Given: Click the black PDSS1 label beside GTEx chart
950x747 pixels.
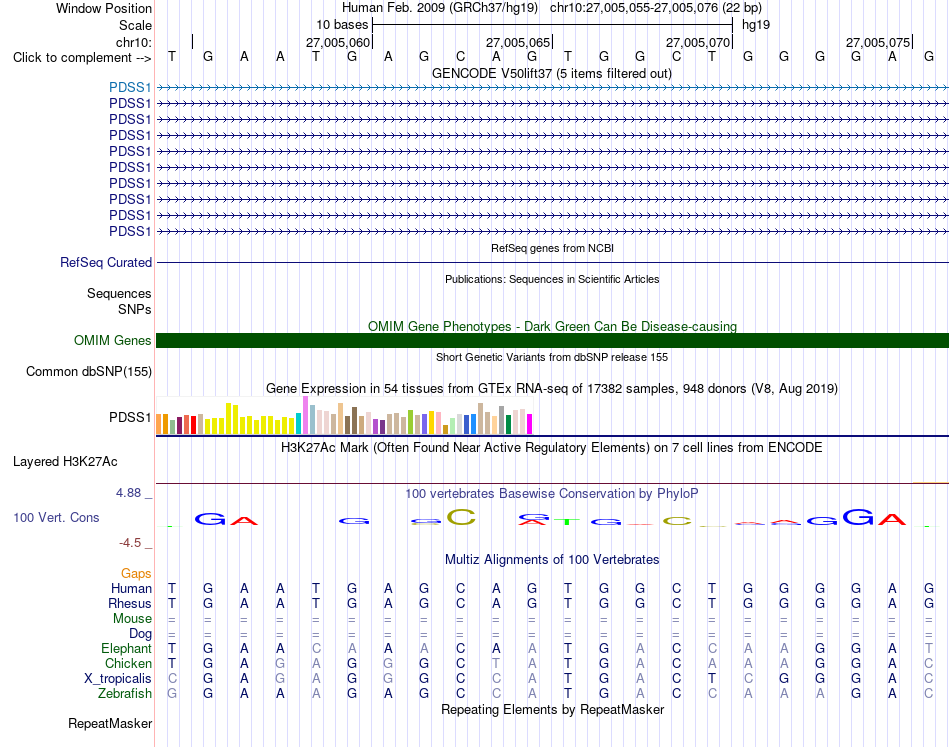Looking at the screenshot, I should pos(130,417).
